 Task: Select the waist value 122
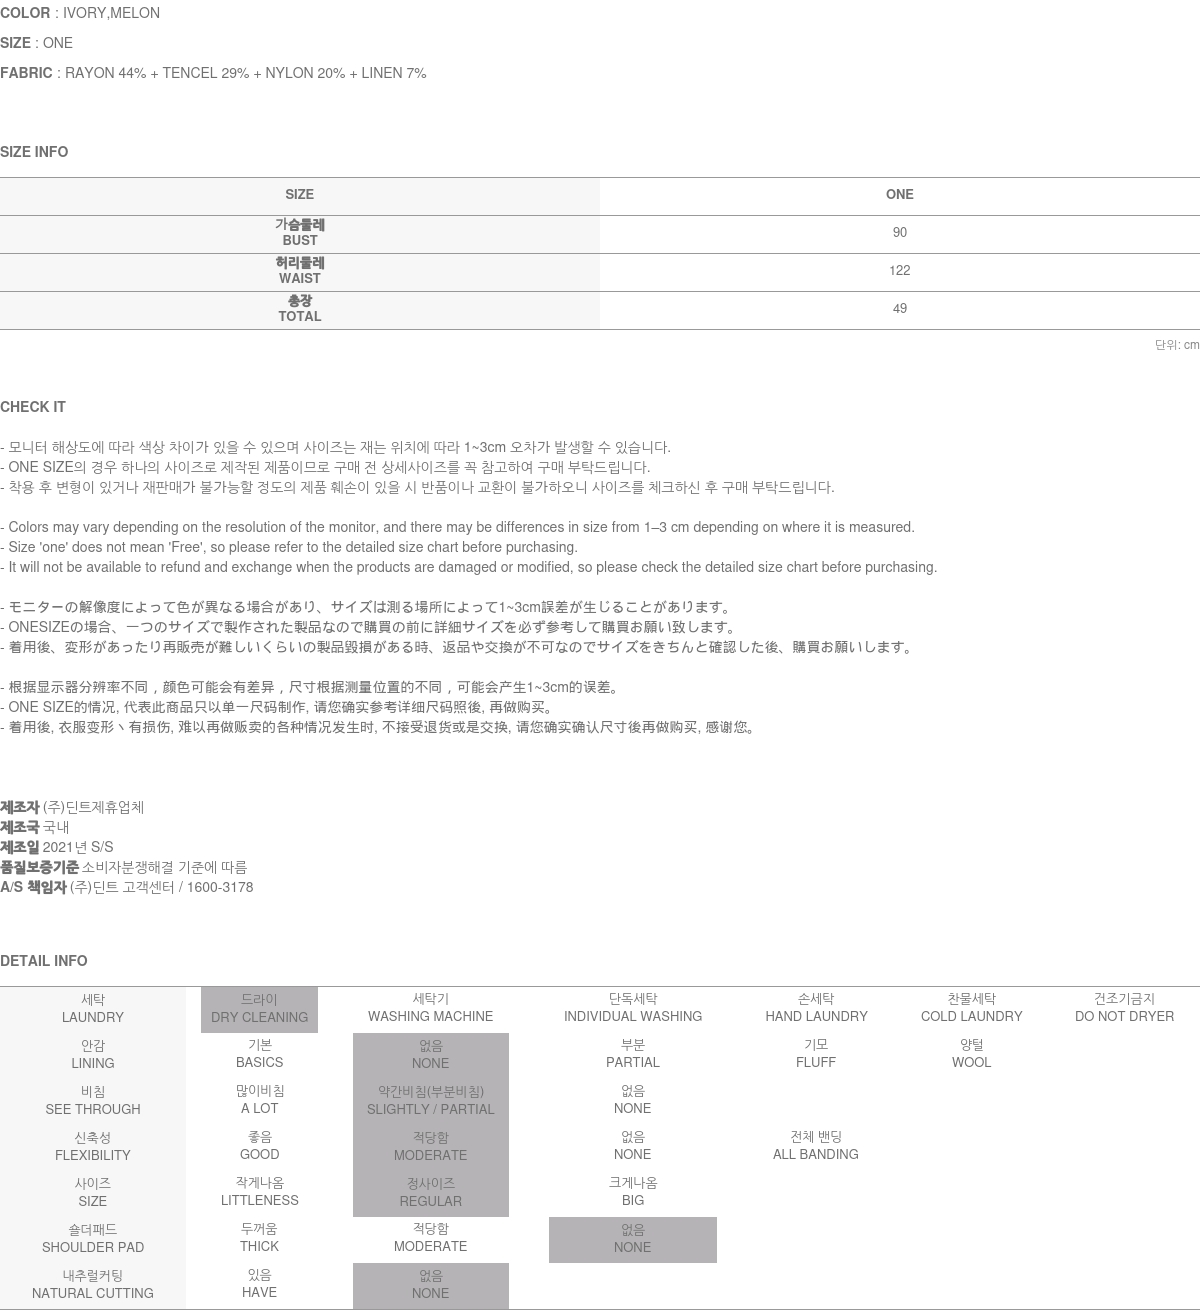(x=900, y=271)
